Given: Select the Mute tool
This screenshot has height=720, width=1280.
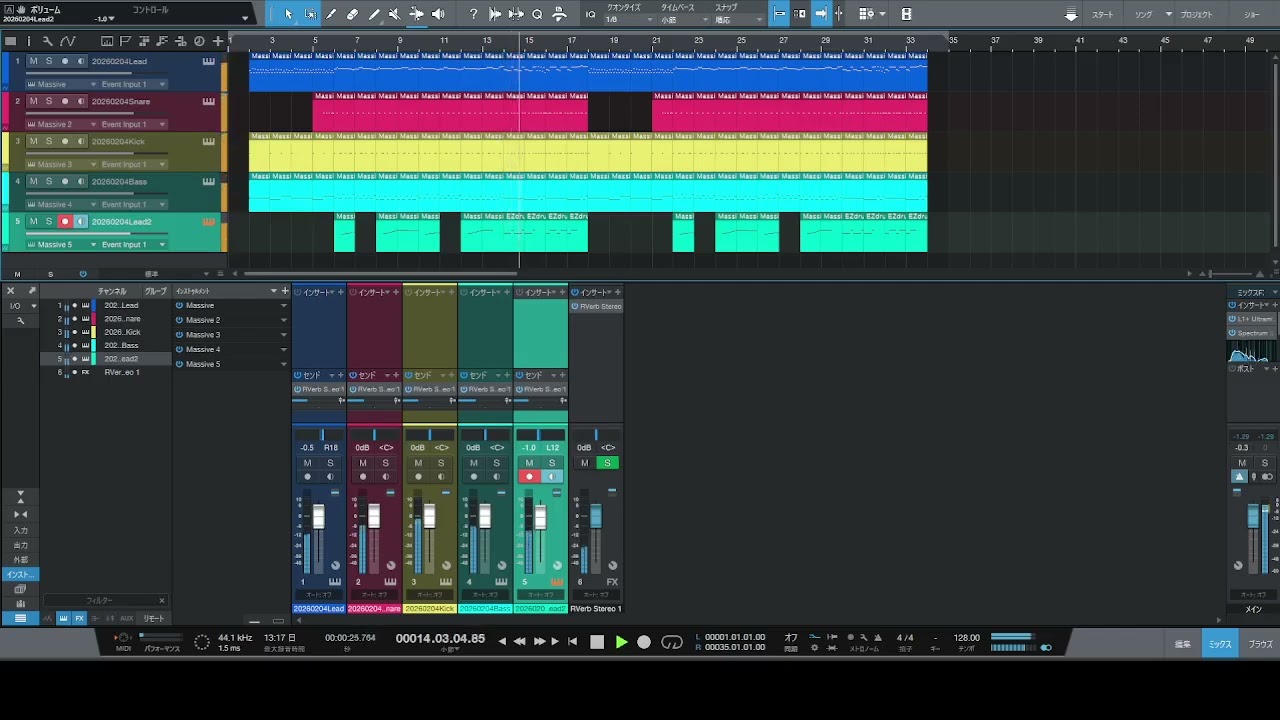Looking at the screenshot, I should [394, 14].
